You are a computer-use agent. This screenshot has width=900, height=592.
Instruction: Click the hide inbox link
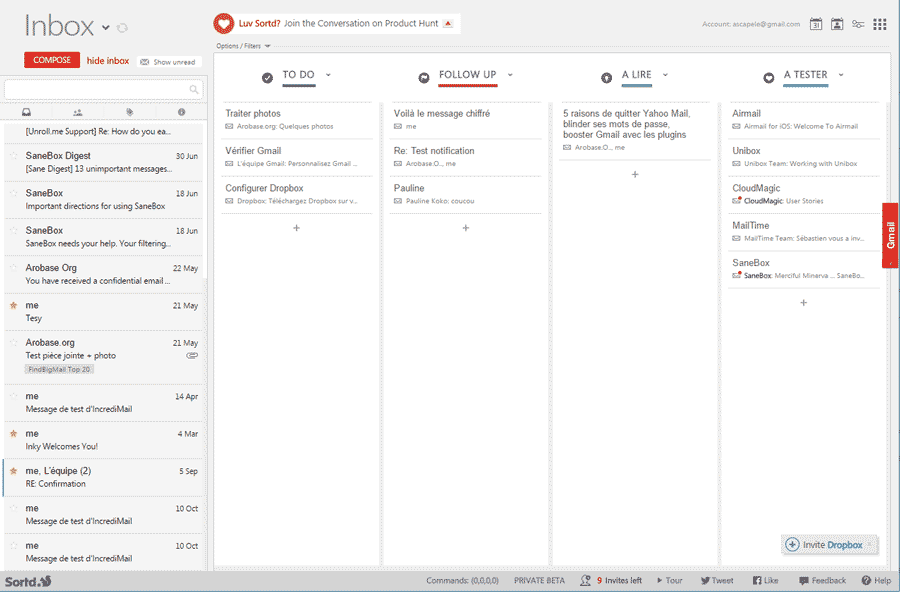coord(108,60)
